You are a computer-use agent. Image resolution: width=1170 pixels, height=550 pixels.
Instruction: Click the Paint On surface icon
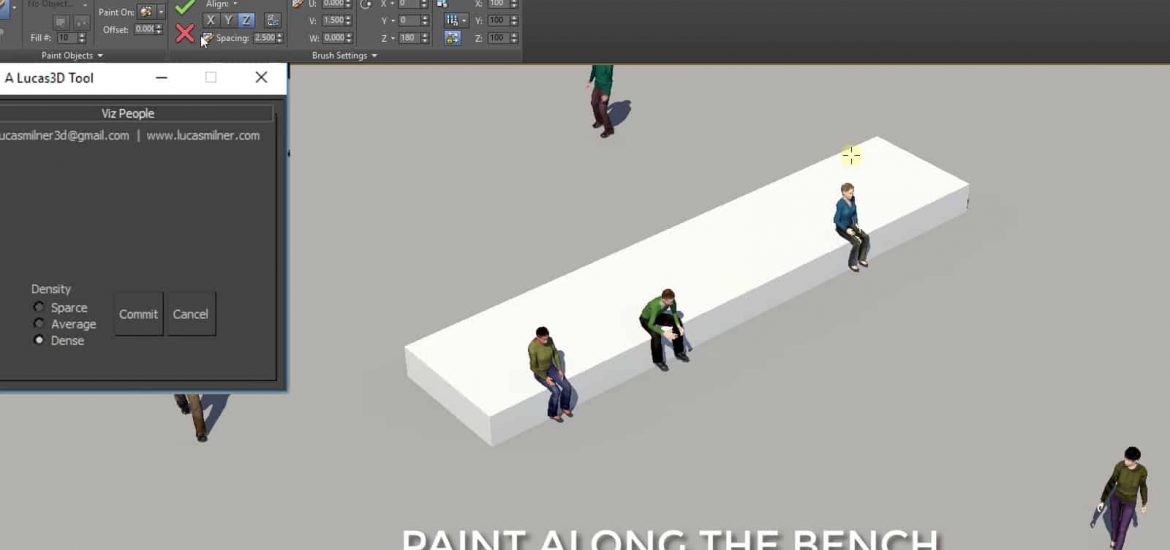click(x=145, y=12)
